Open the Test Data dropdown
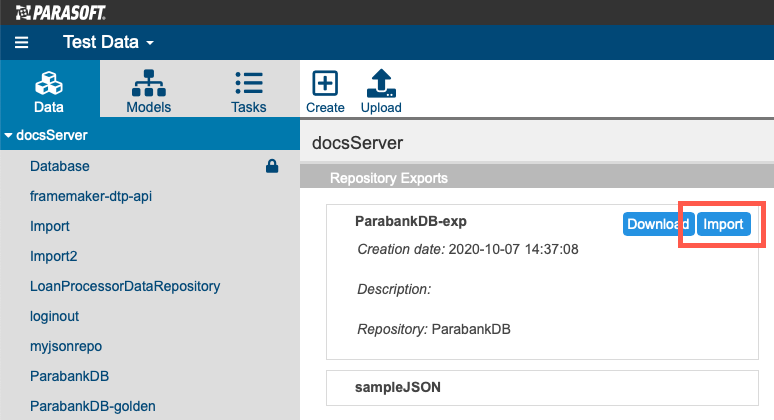This screenshot has width=774, height=420. (108, 42)
